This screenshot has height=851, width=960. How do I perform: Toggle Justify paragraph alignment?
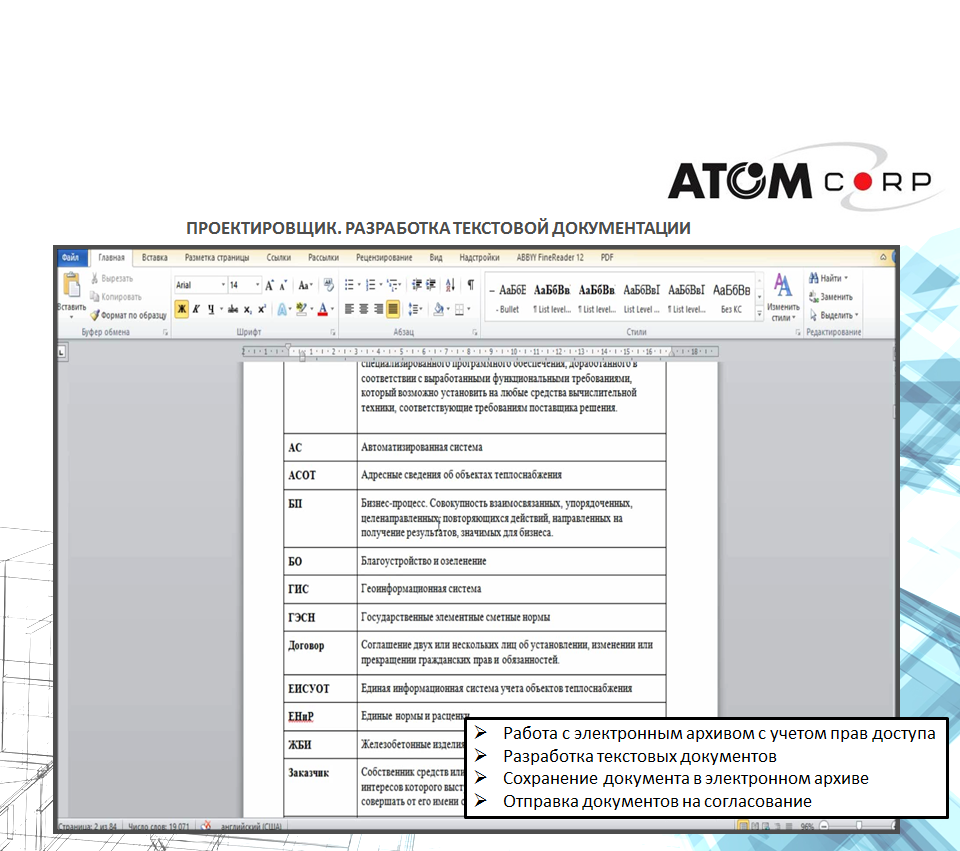coord(393,310)
